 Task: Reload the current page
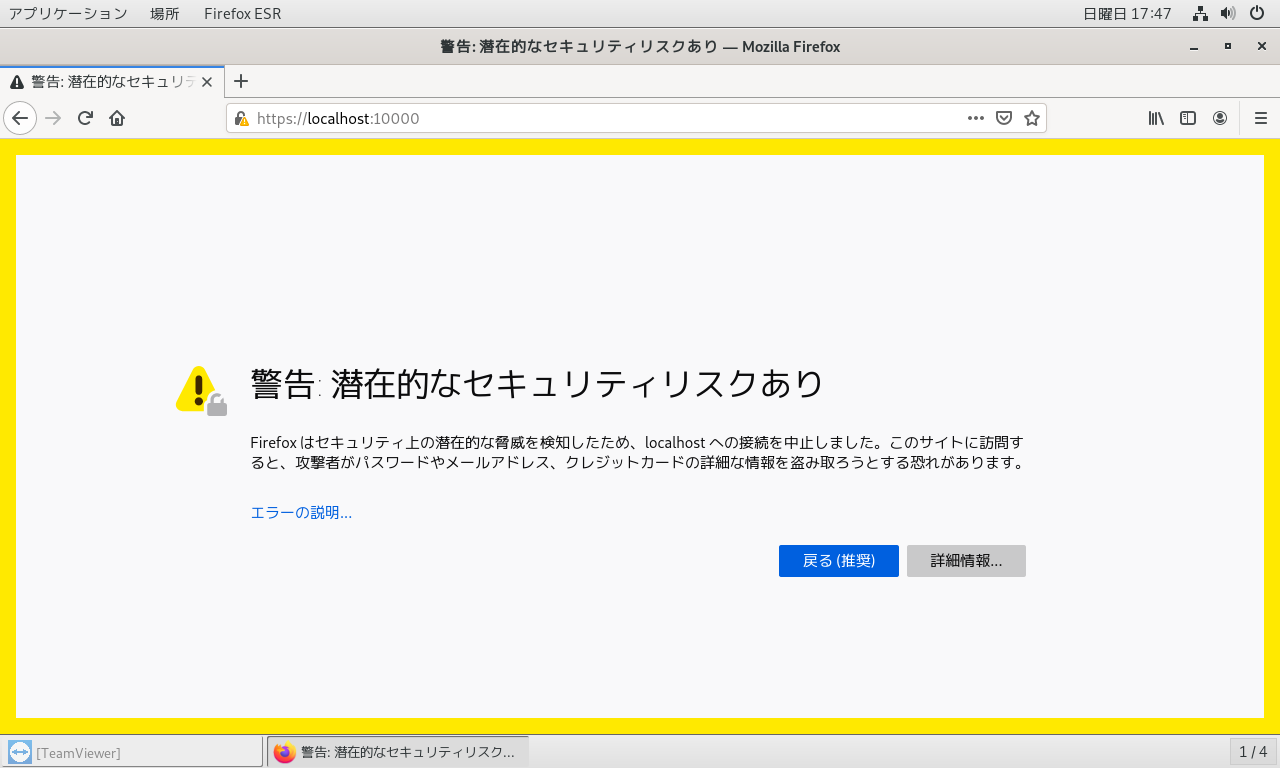point(85,118)
